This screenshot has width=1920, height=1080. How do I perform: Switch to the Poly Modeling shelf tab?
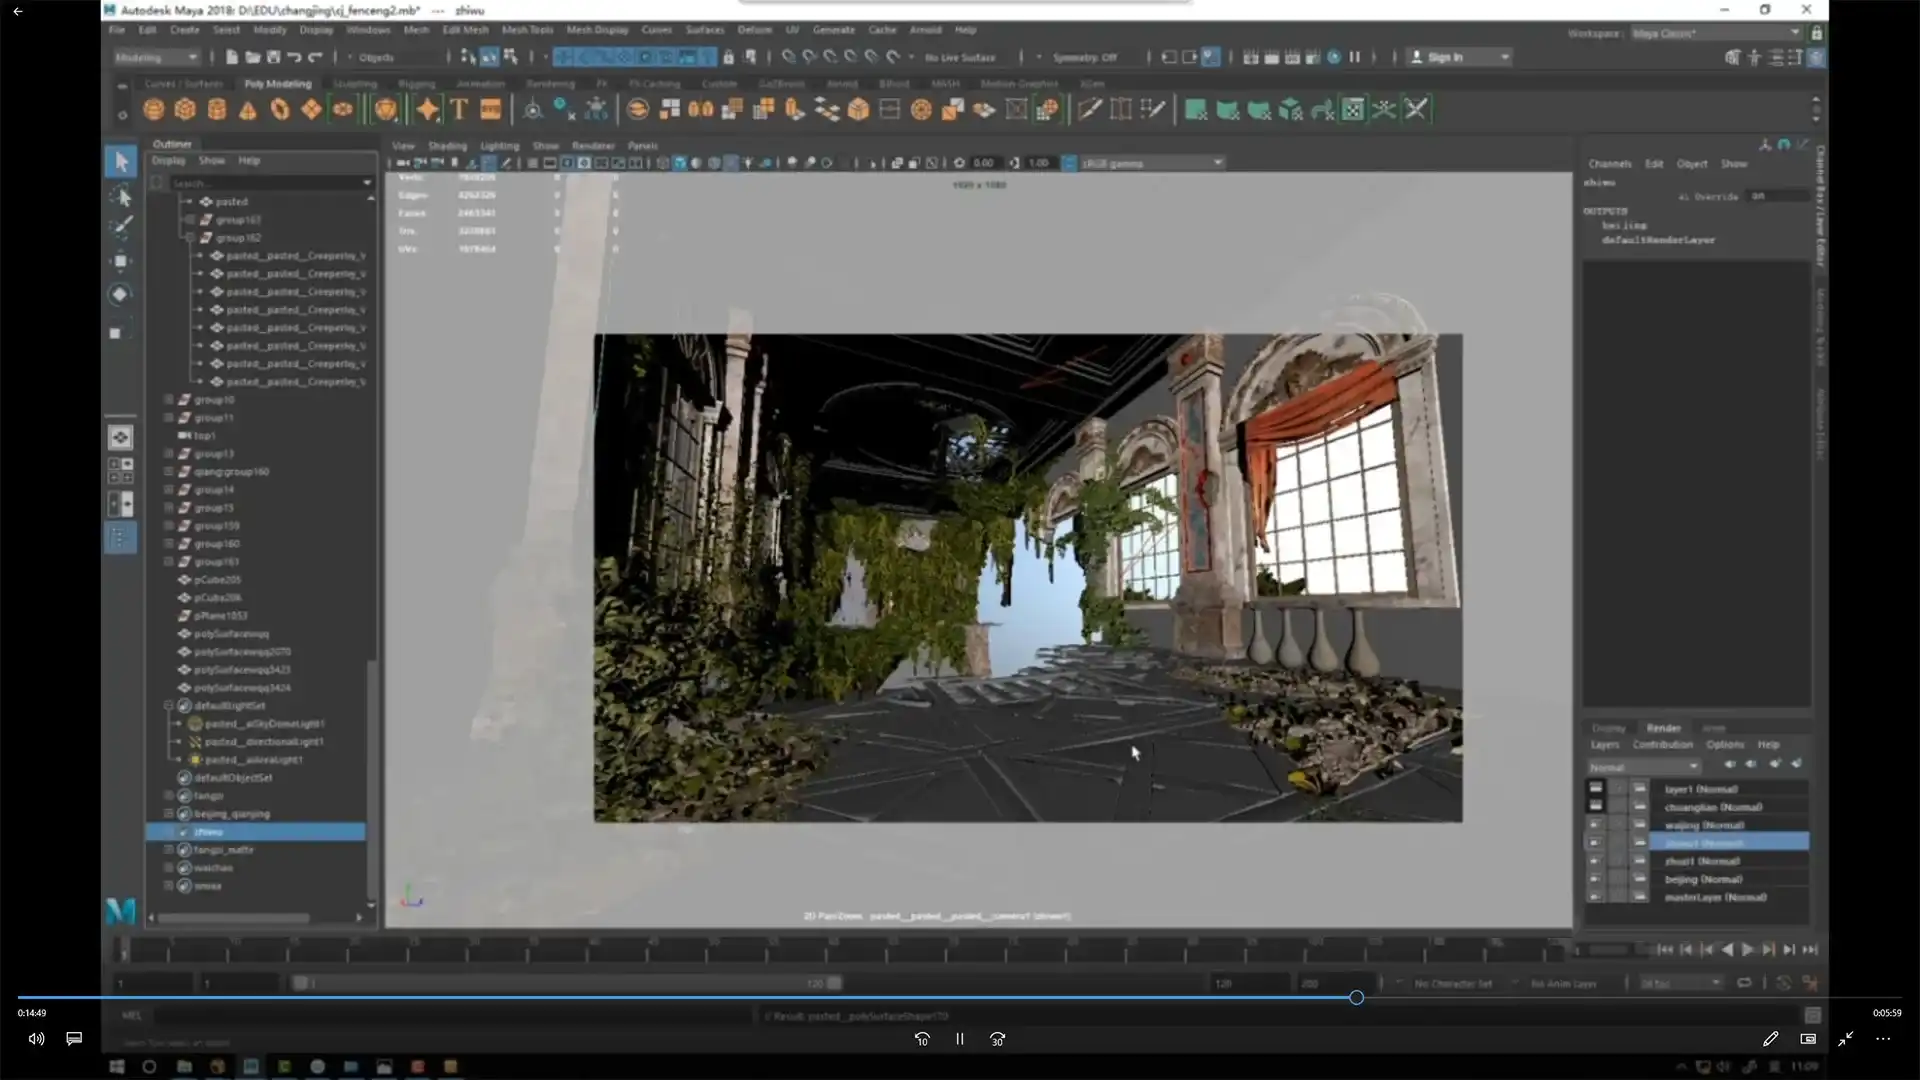coord(278,84)
